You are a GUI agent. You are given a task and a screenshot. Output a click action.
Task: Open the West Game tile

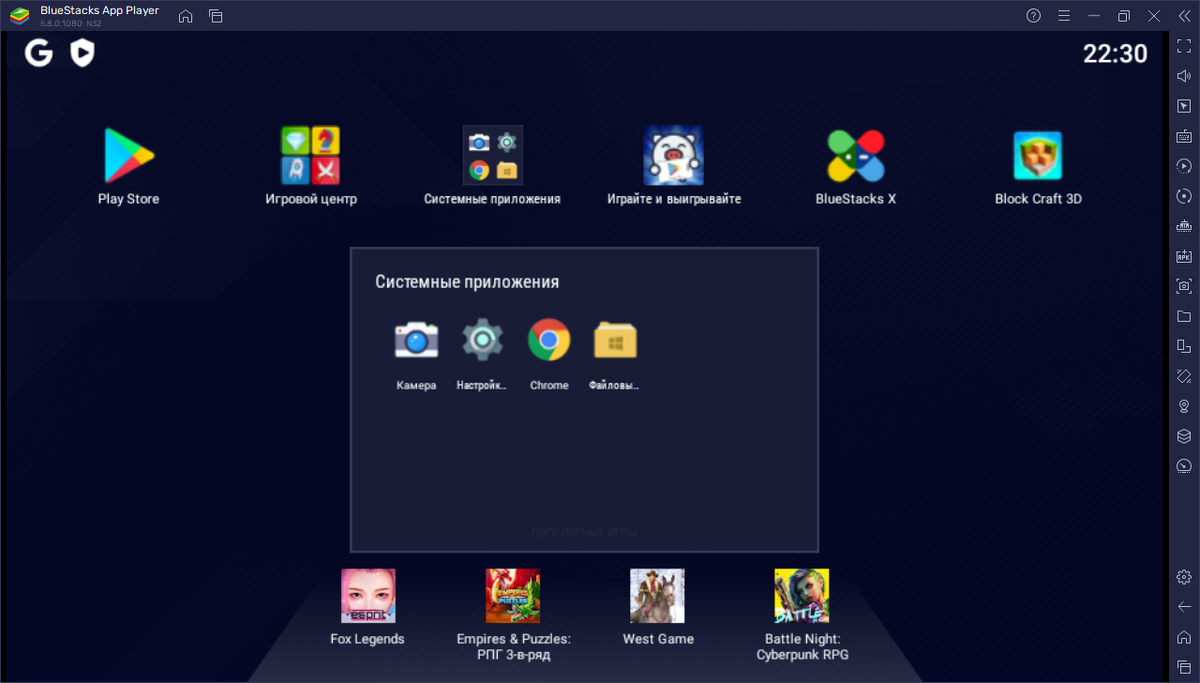[657, 596]
